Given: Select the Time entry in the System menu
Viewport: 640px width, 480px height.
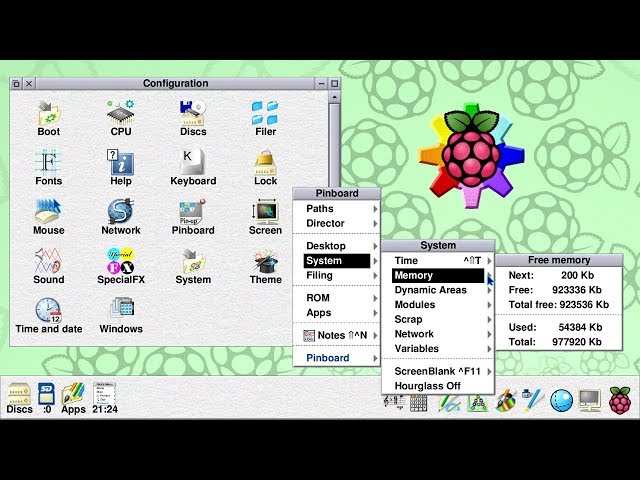Looking at the screenshot, I should click(438, 261).
